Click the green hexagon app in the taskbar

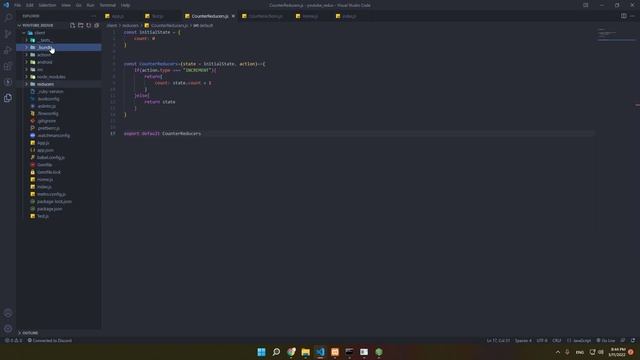click(x=379, y=352)
